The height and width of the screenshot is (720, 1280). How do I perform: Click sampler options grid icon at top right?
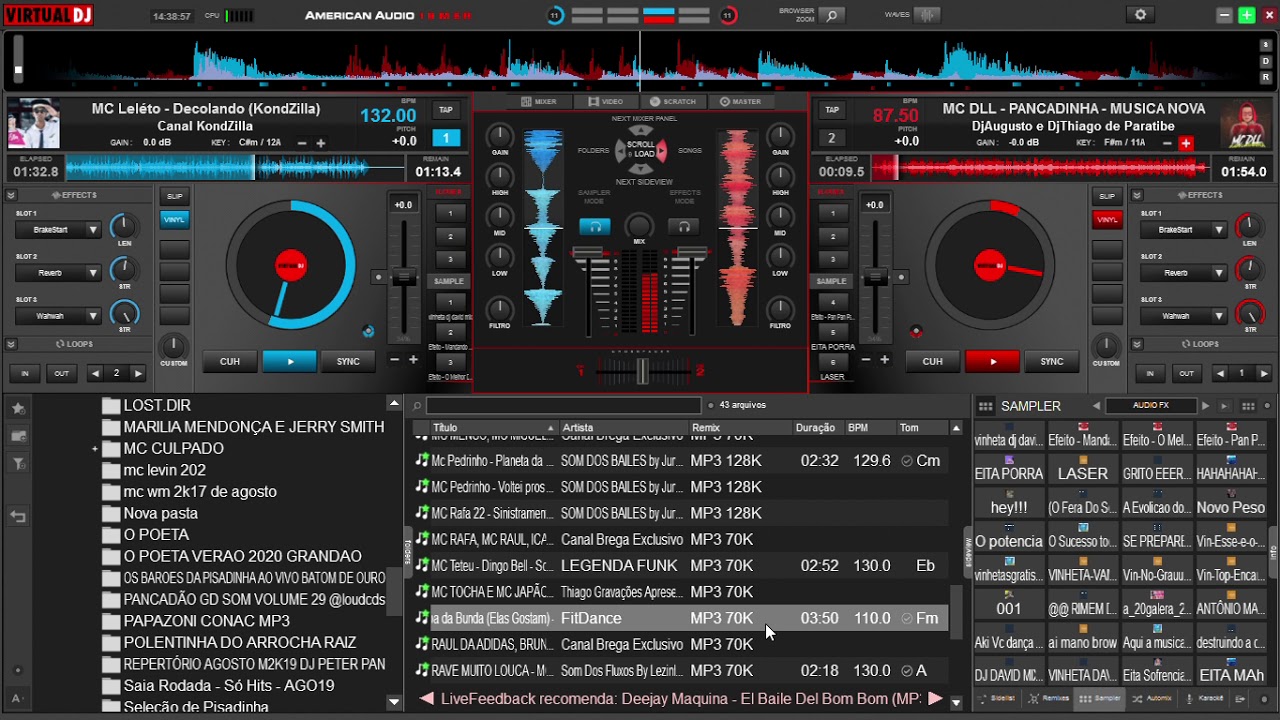pos(1248,406)
